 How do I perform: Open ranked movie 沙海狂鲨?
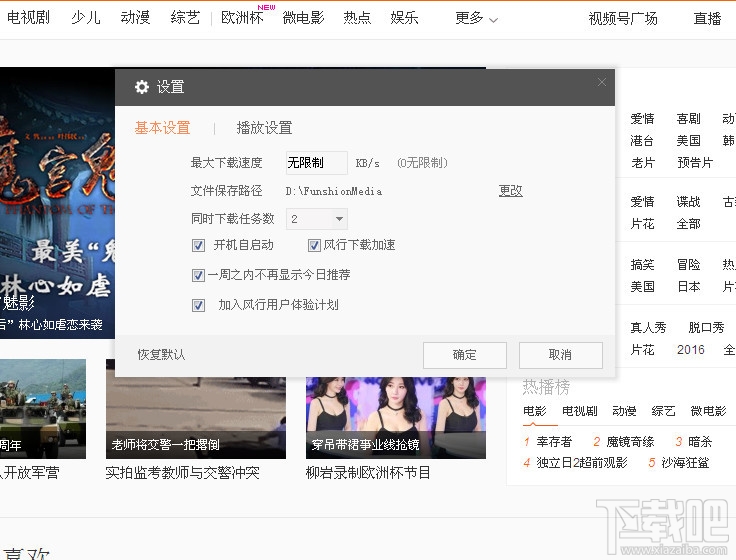(685, 463)
